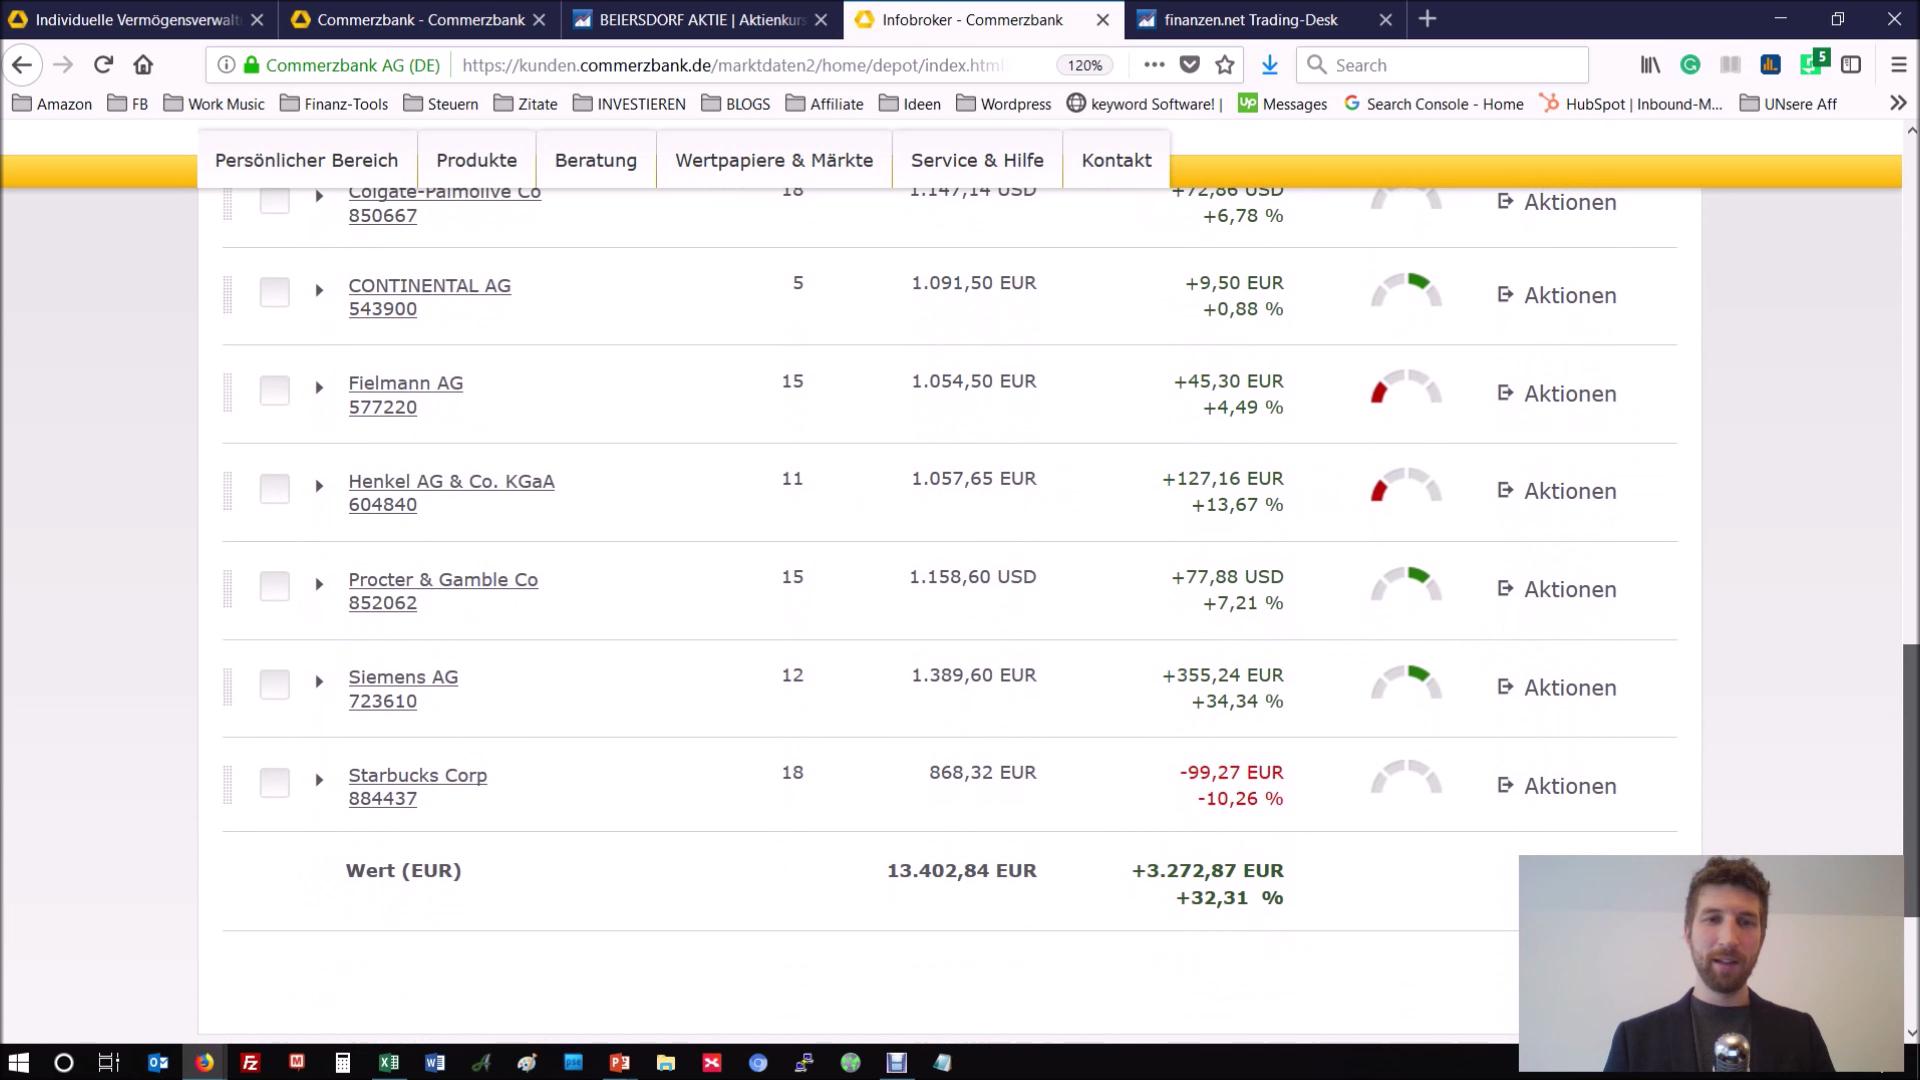1920x1080 pixels.
Task: Expand the Henkel AG row details
Action: 319,486
